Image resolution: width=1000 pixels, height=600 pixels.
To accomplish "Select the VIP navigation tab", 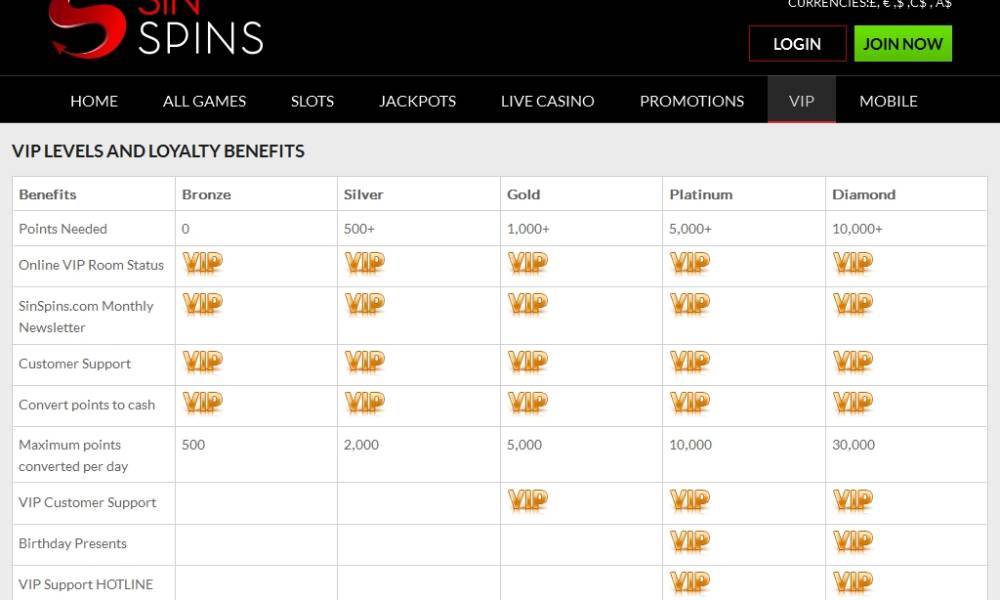I will (x=802, y=100).
